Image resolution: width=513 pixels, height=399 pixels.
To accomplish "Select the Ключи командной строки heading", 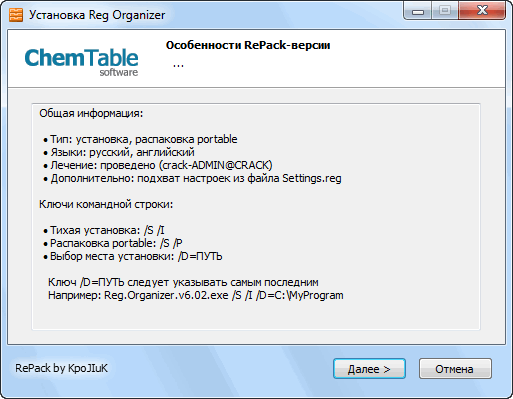I will (x=106, y=204).
